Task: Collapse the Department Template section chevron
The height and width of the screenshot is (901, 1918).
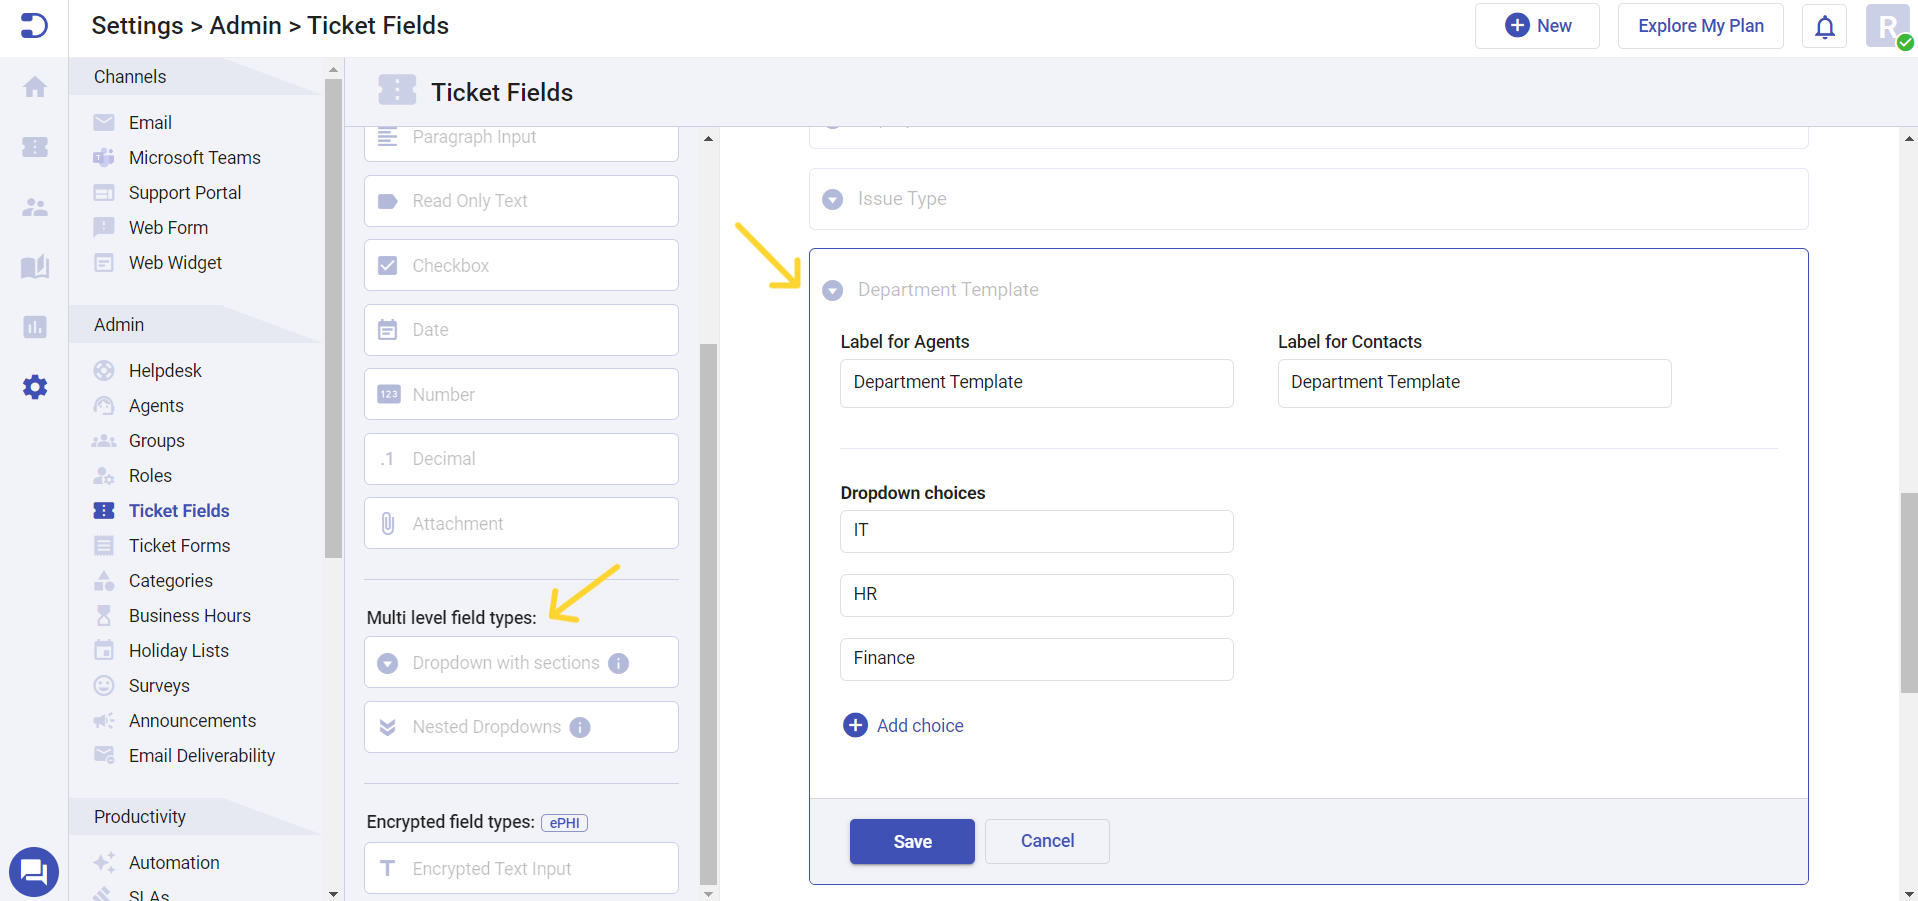Action: [833, 290]
